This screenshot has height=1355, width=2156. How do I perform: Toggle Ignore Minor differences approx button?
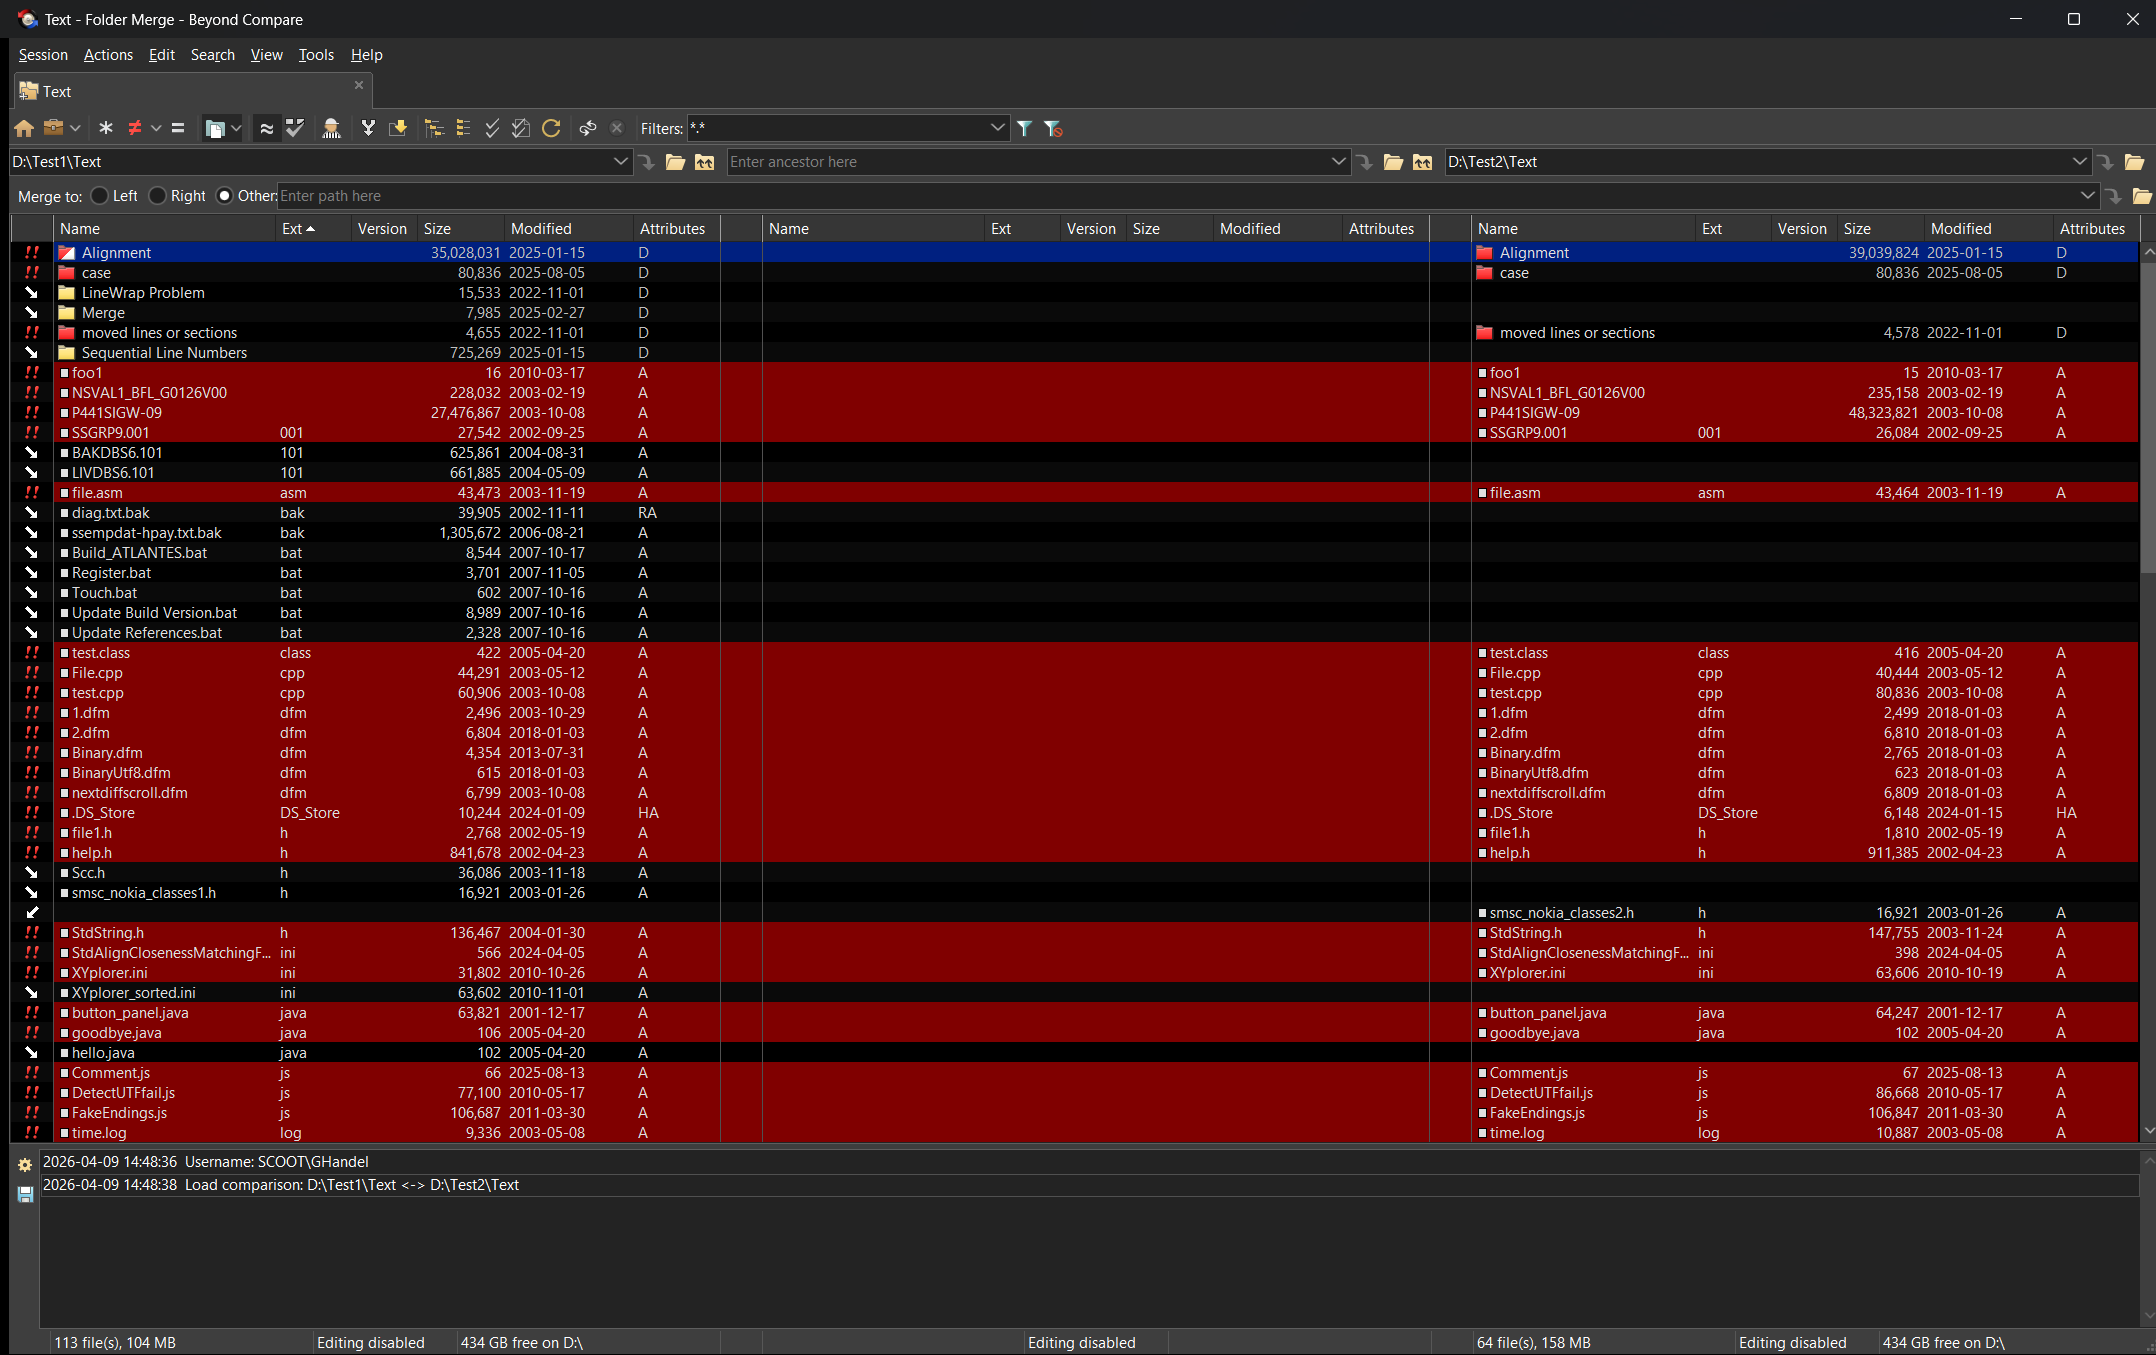coord(266,128)
